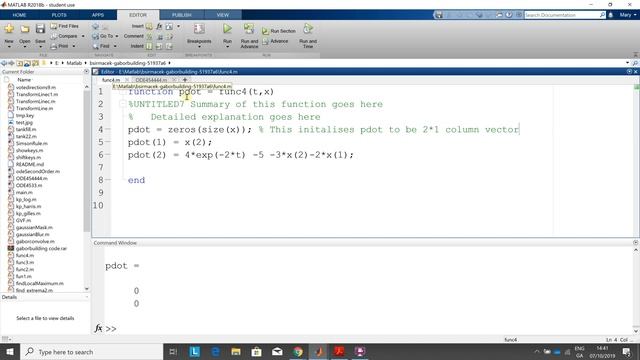640x360 pixels.
Task: Select tank22.m in file list
Action: coord(26,136)
